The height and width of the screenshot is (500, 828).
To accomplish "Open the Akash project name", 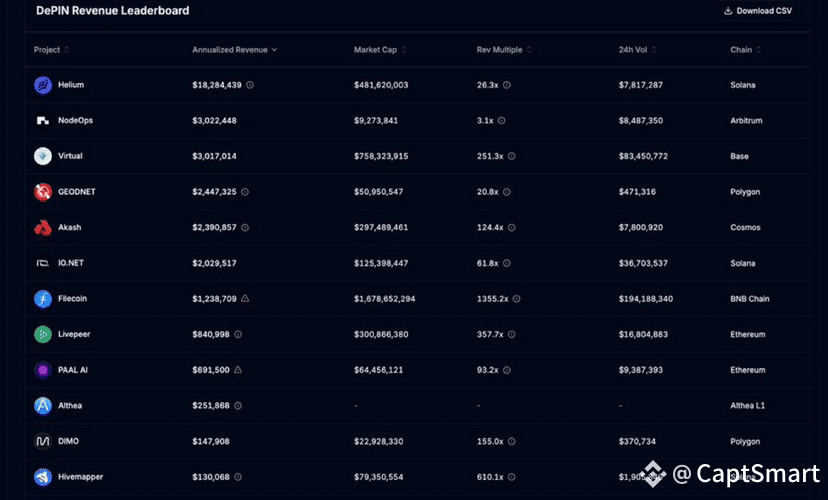I will 70,228.
